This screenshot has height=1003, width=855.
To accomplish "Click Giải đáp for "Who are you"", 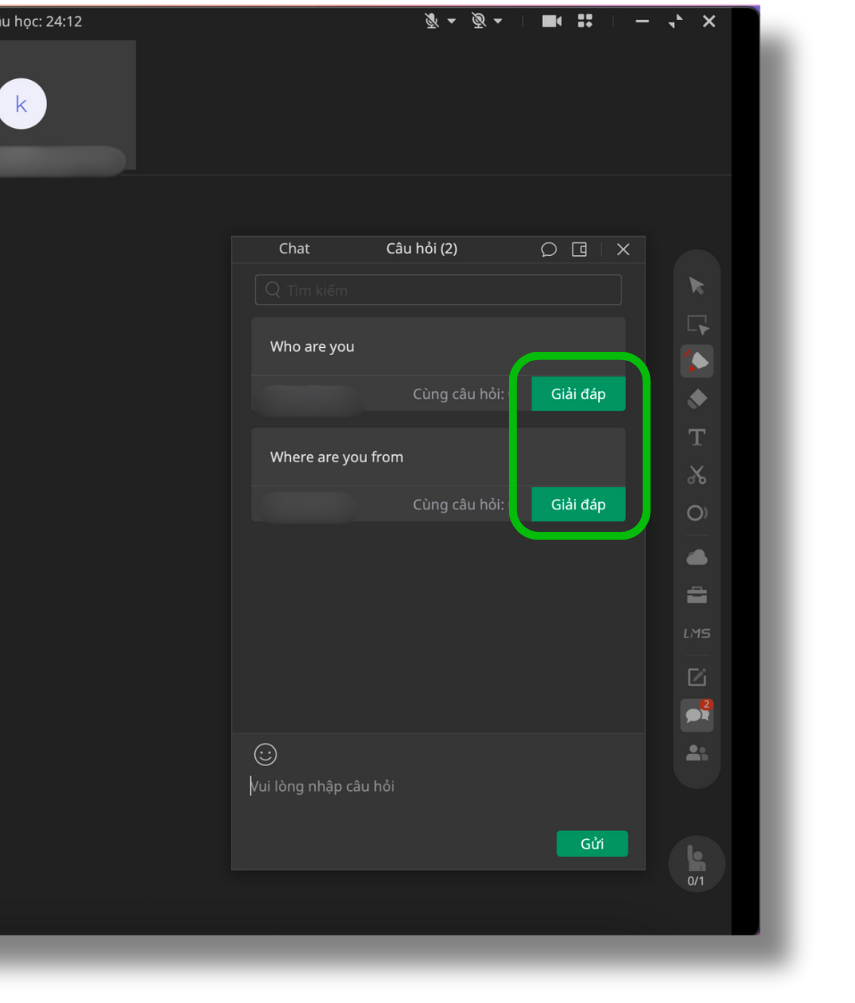I will coord(578,394).
